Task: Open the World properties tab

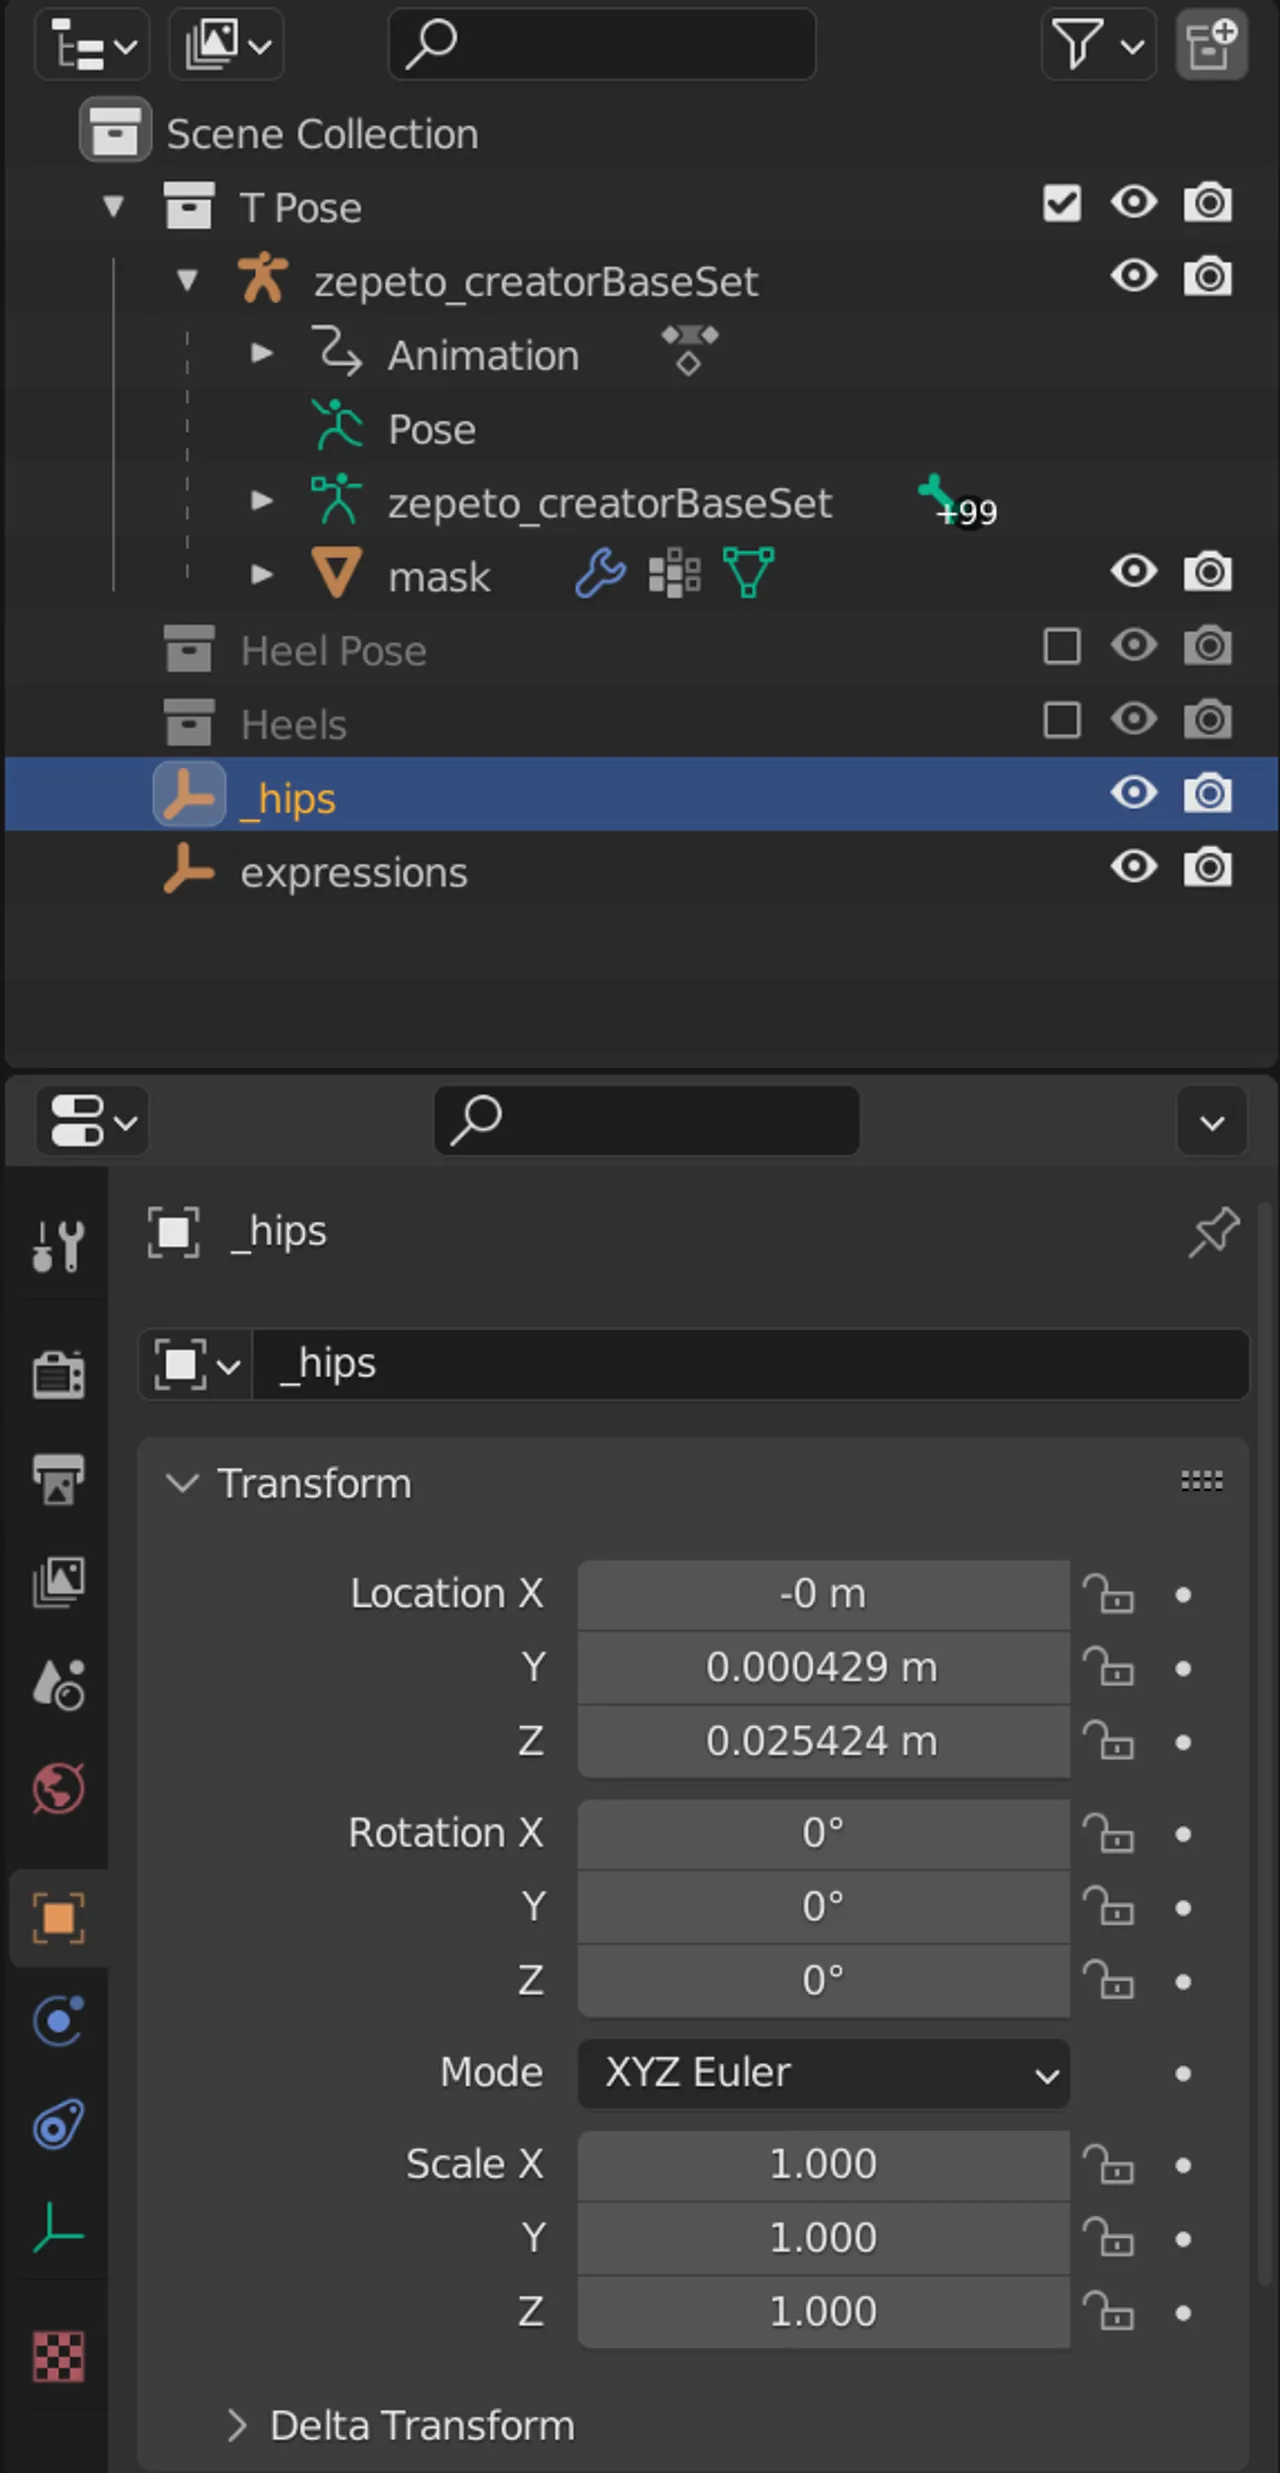Action: pos(58,1788)
